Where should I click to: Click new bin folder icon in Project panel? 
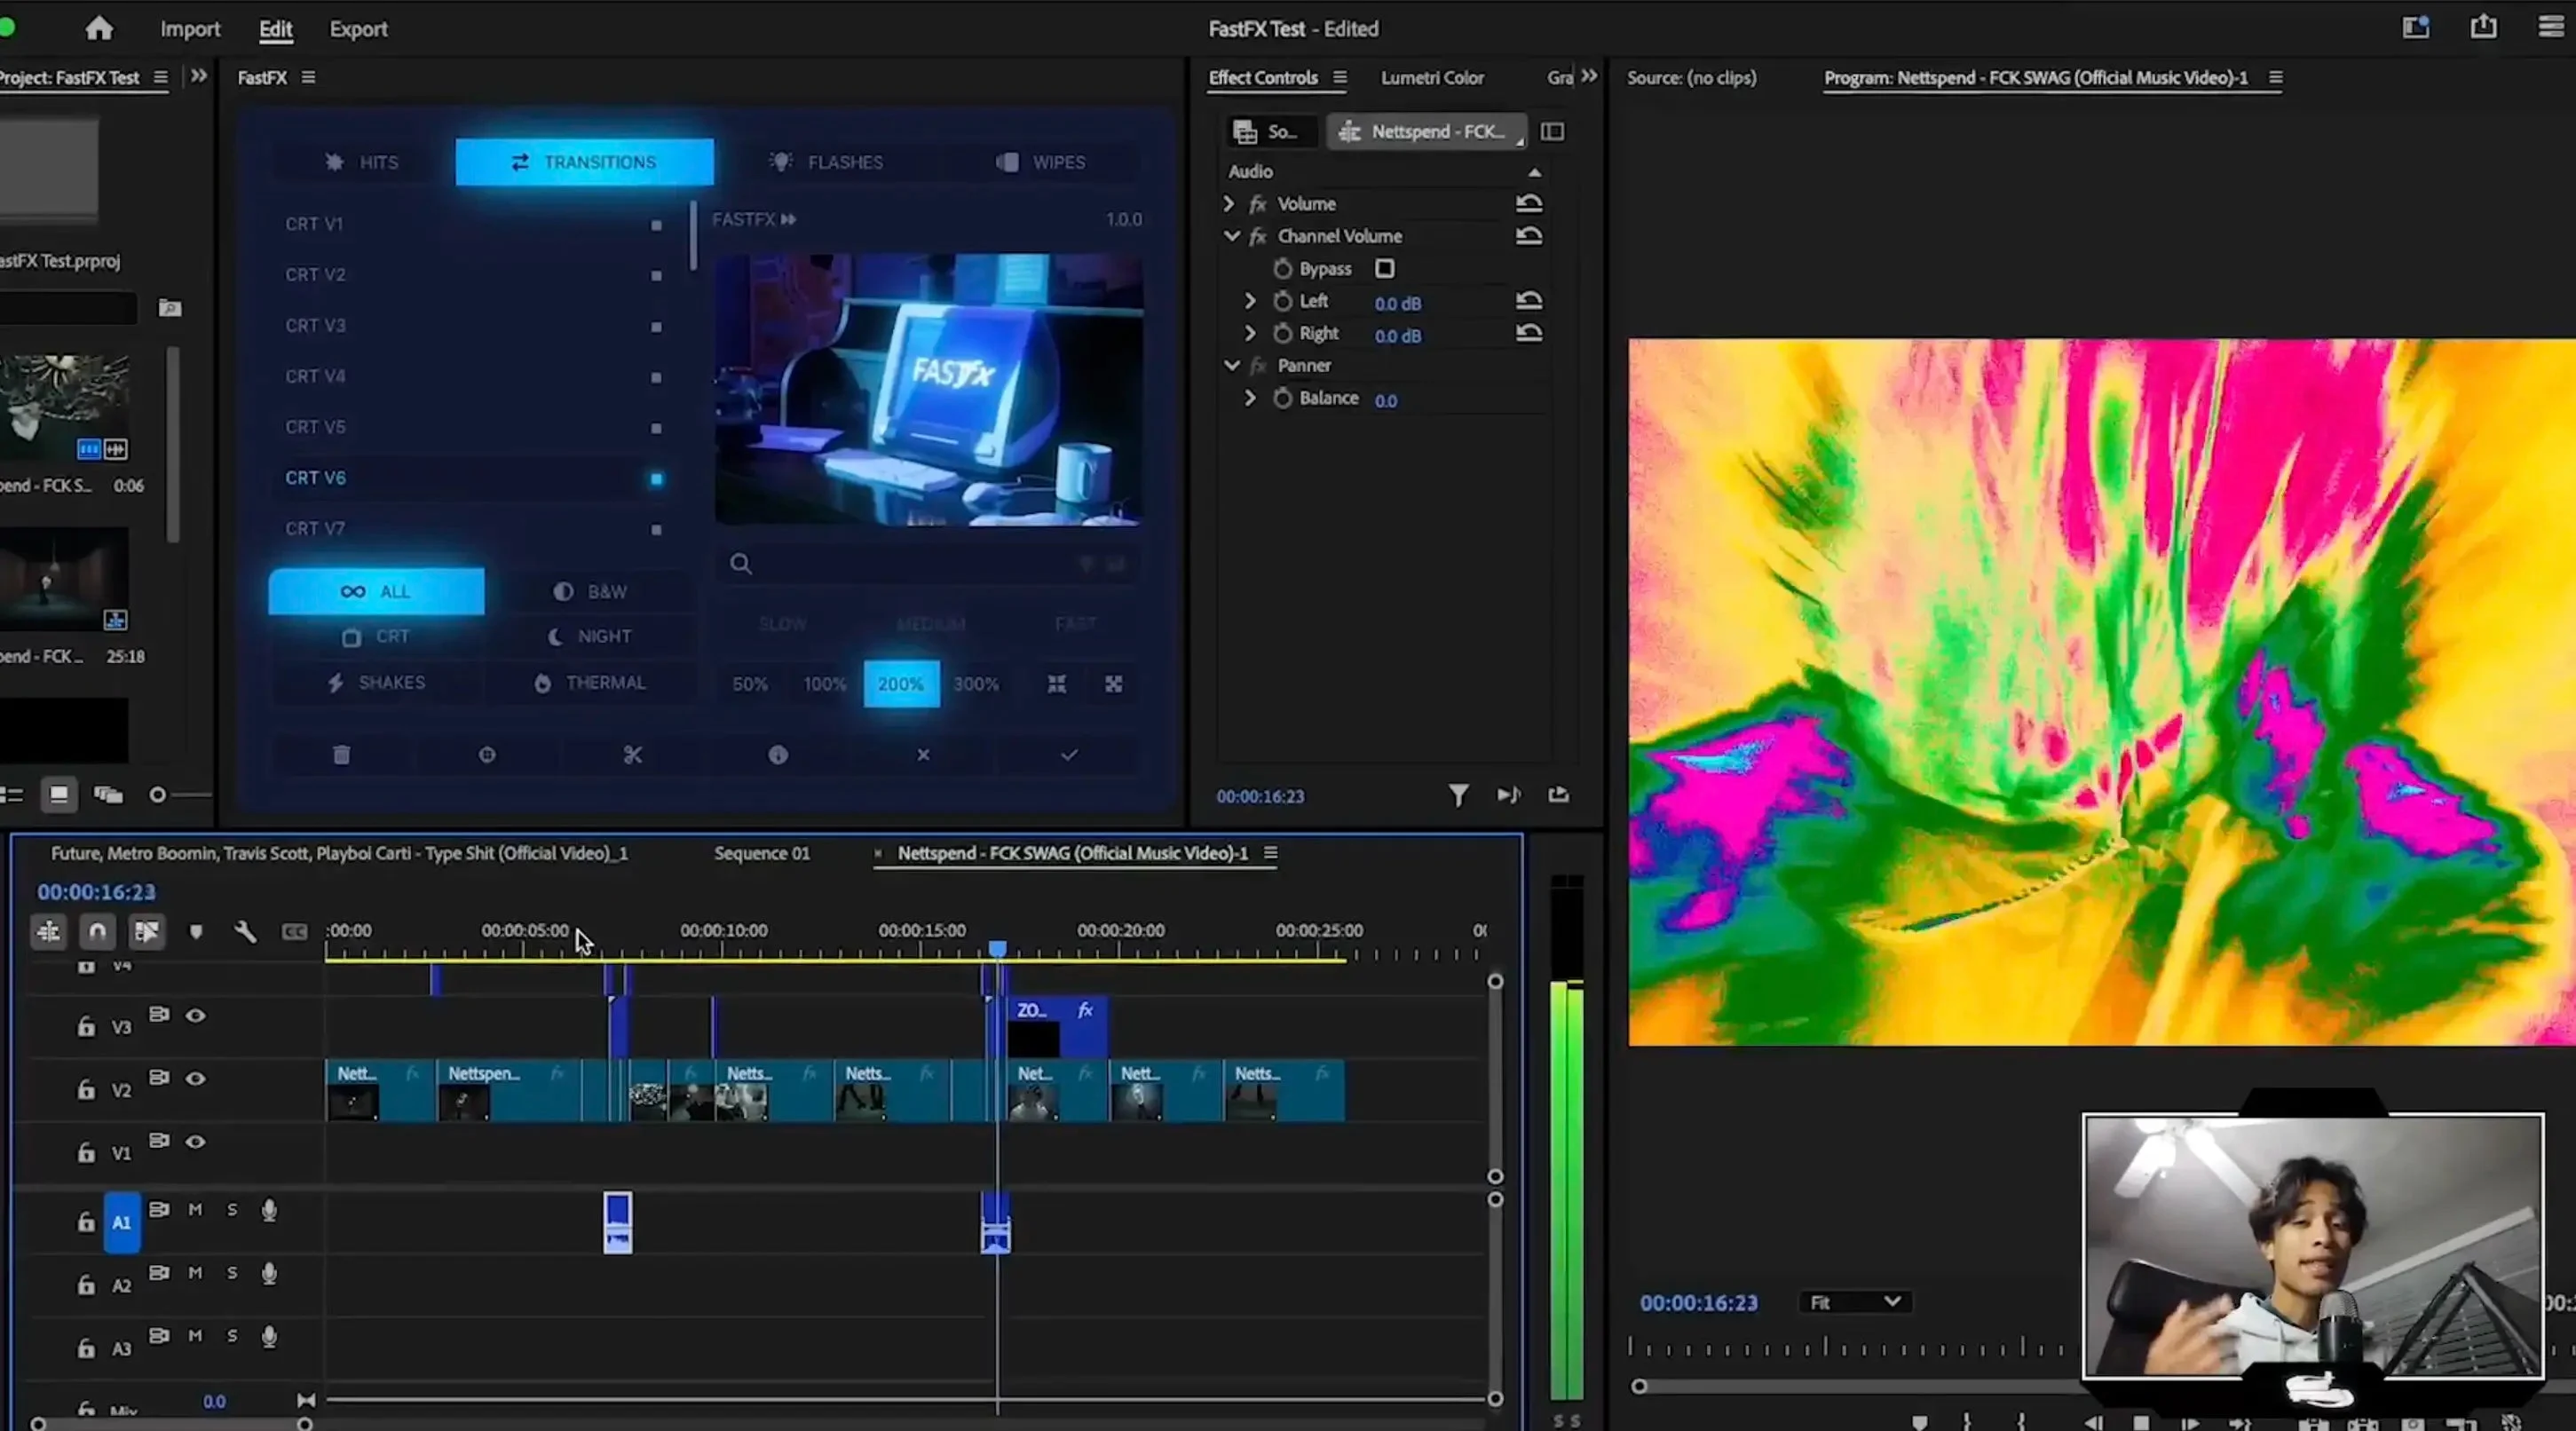(170, 308)
